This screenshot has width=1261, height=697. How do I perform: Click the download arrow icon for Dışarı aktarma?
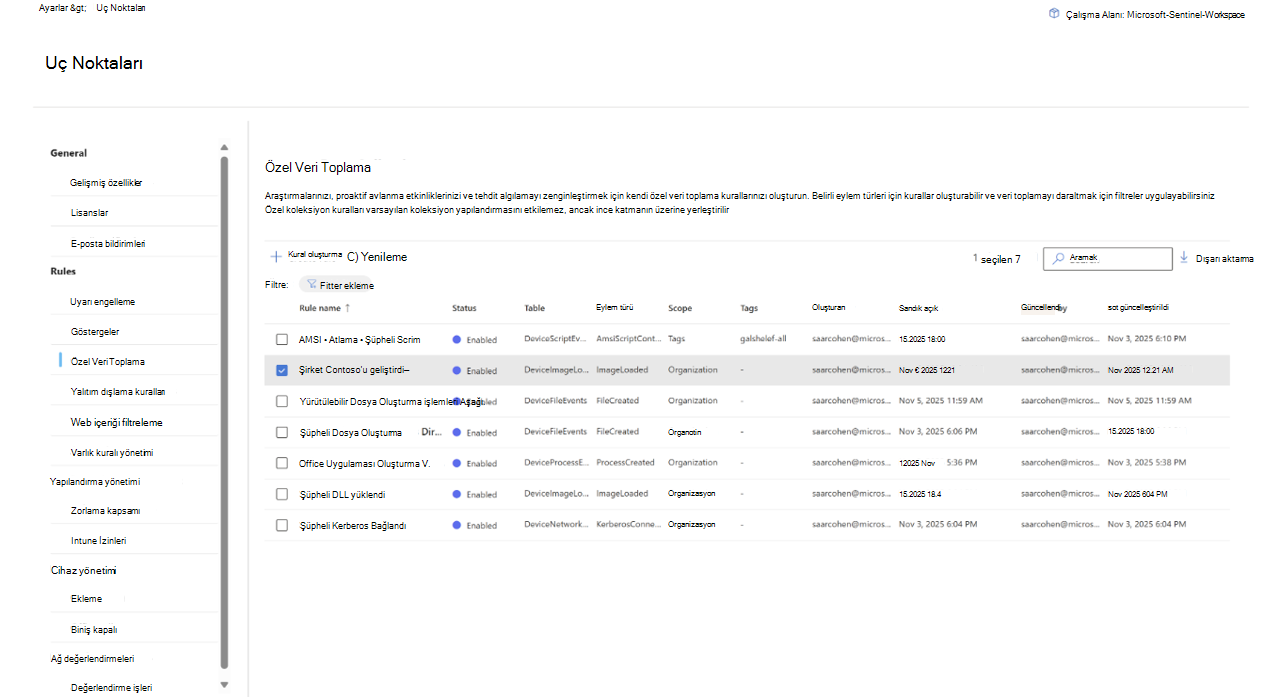pyautogui.click(x=1184, y=257)
